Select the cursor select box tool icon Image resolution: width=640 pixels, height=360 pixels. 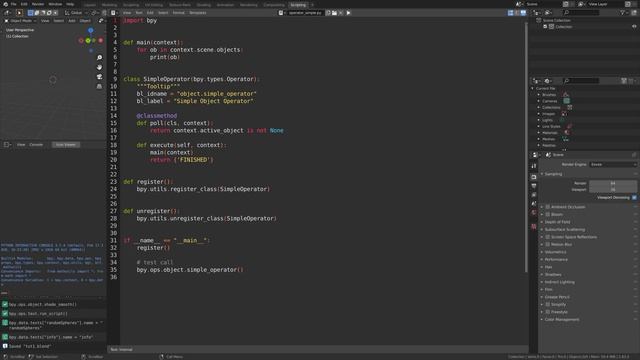click(19, 13)
